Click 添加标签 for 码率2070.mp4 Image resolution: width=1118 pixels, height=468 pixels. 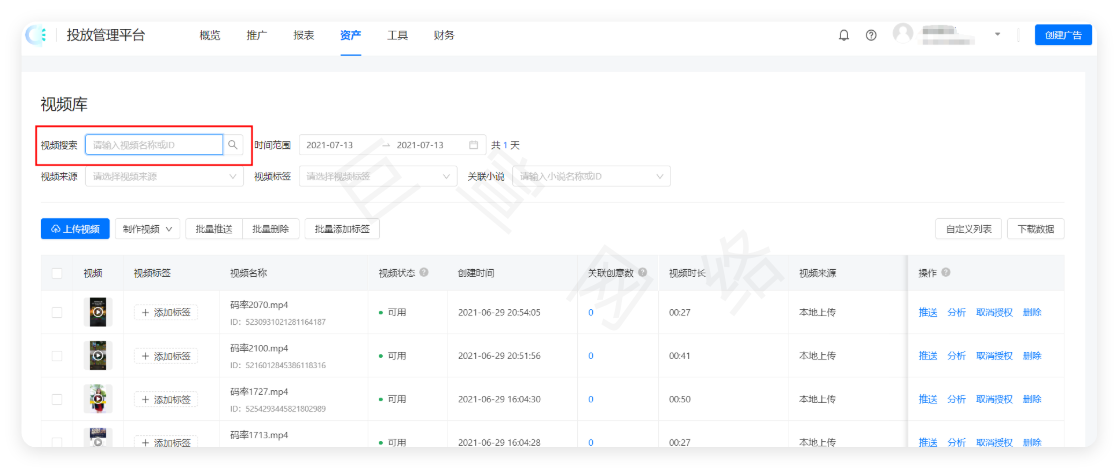click(166, 312)
